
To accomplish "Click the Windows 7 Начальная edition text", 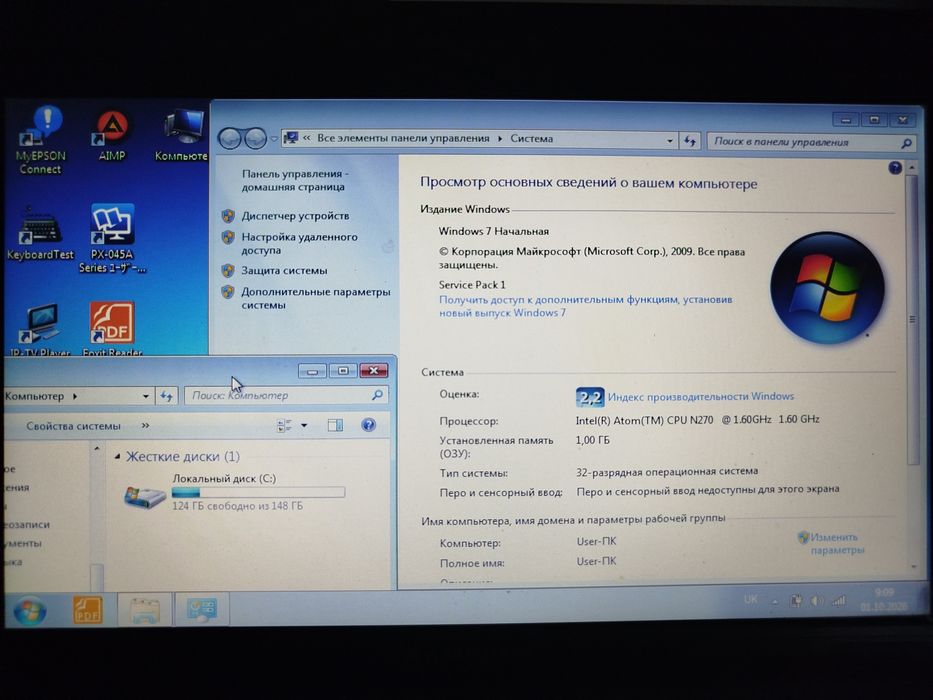I will (494, 231).
